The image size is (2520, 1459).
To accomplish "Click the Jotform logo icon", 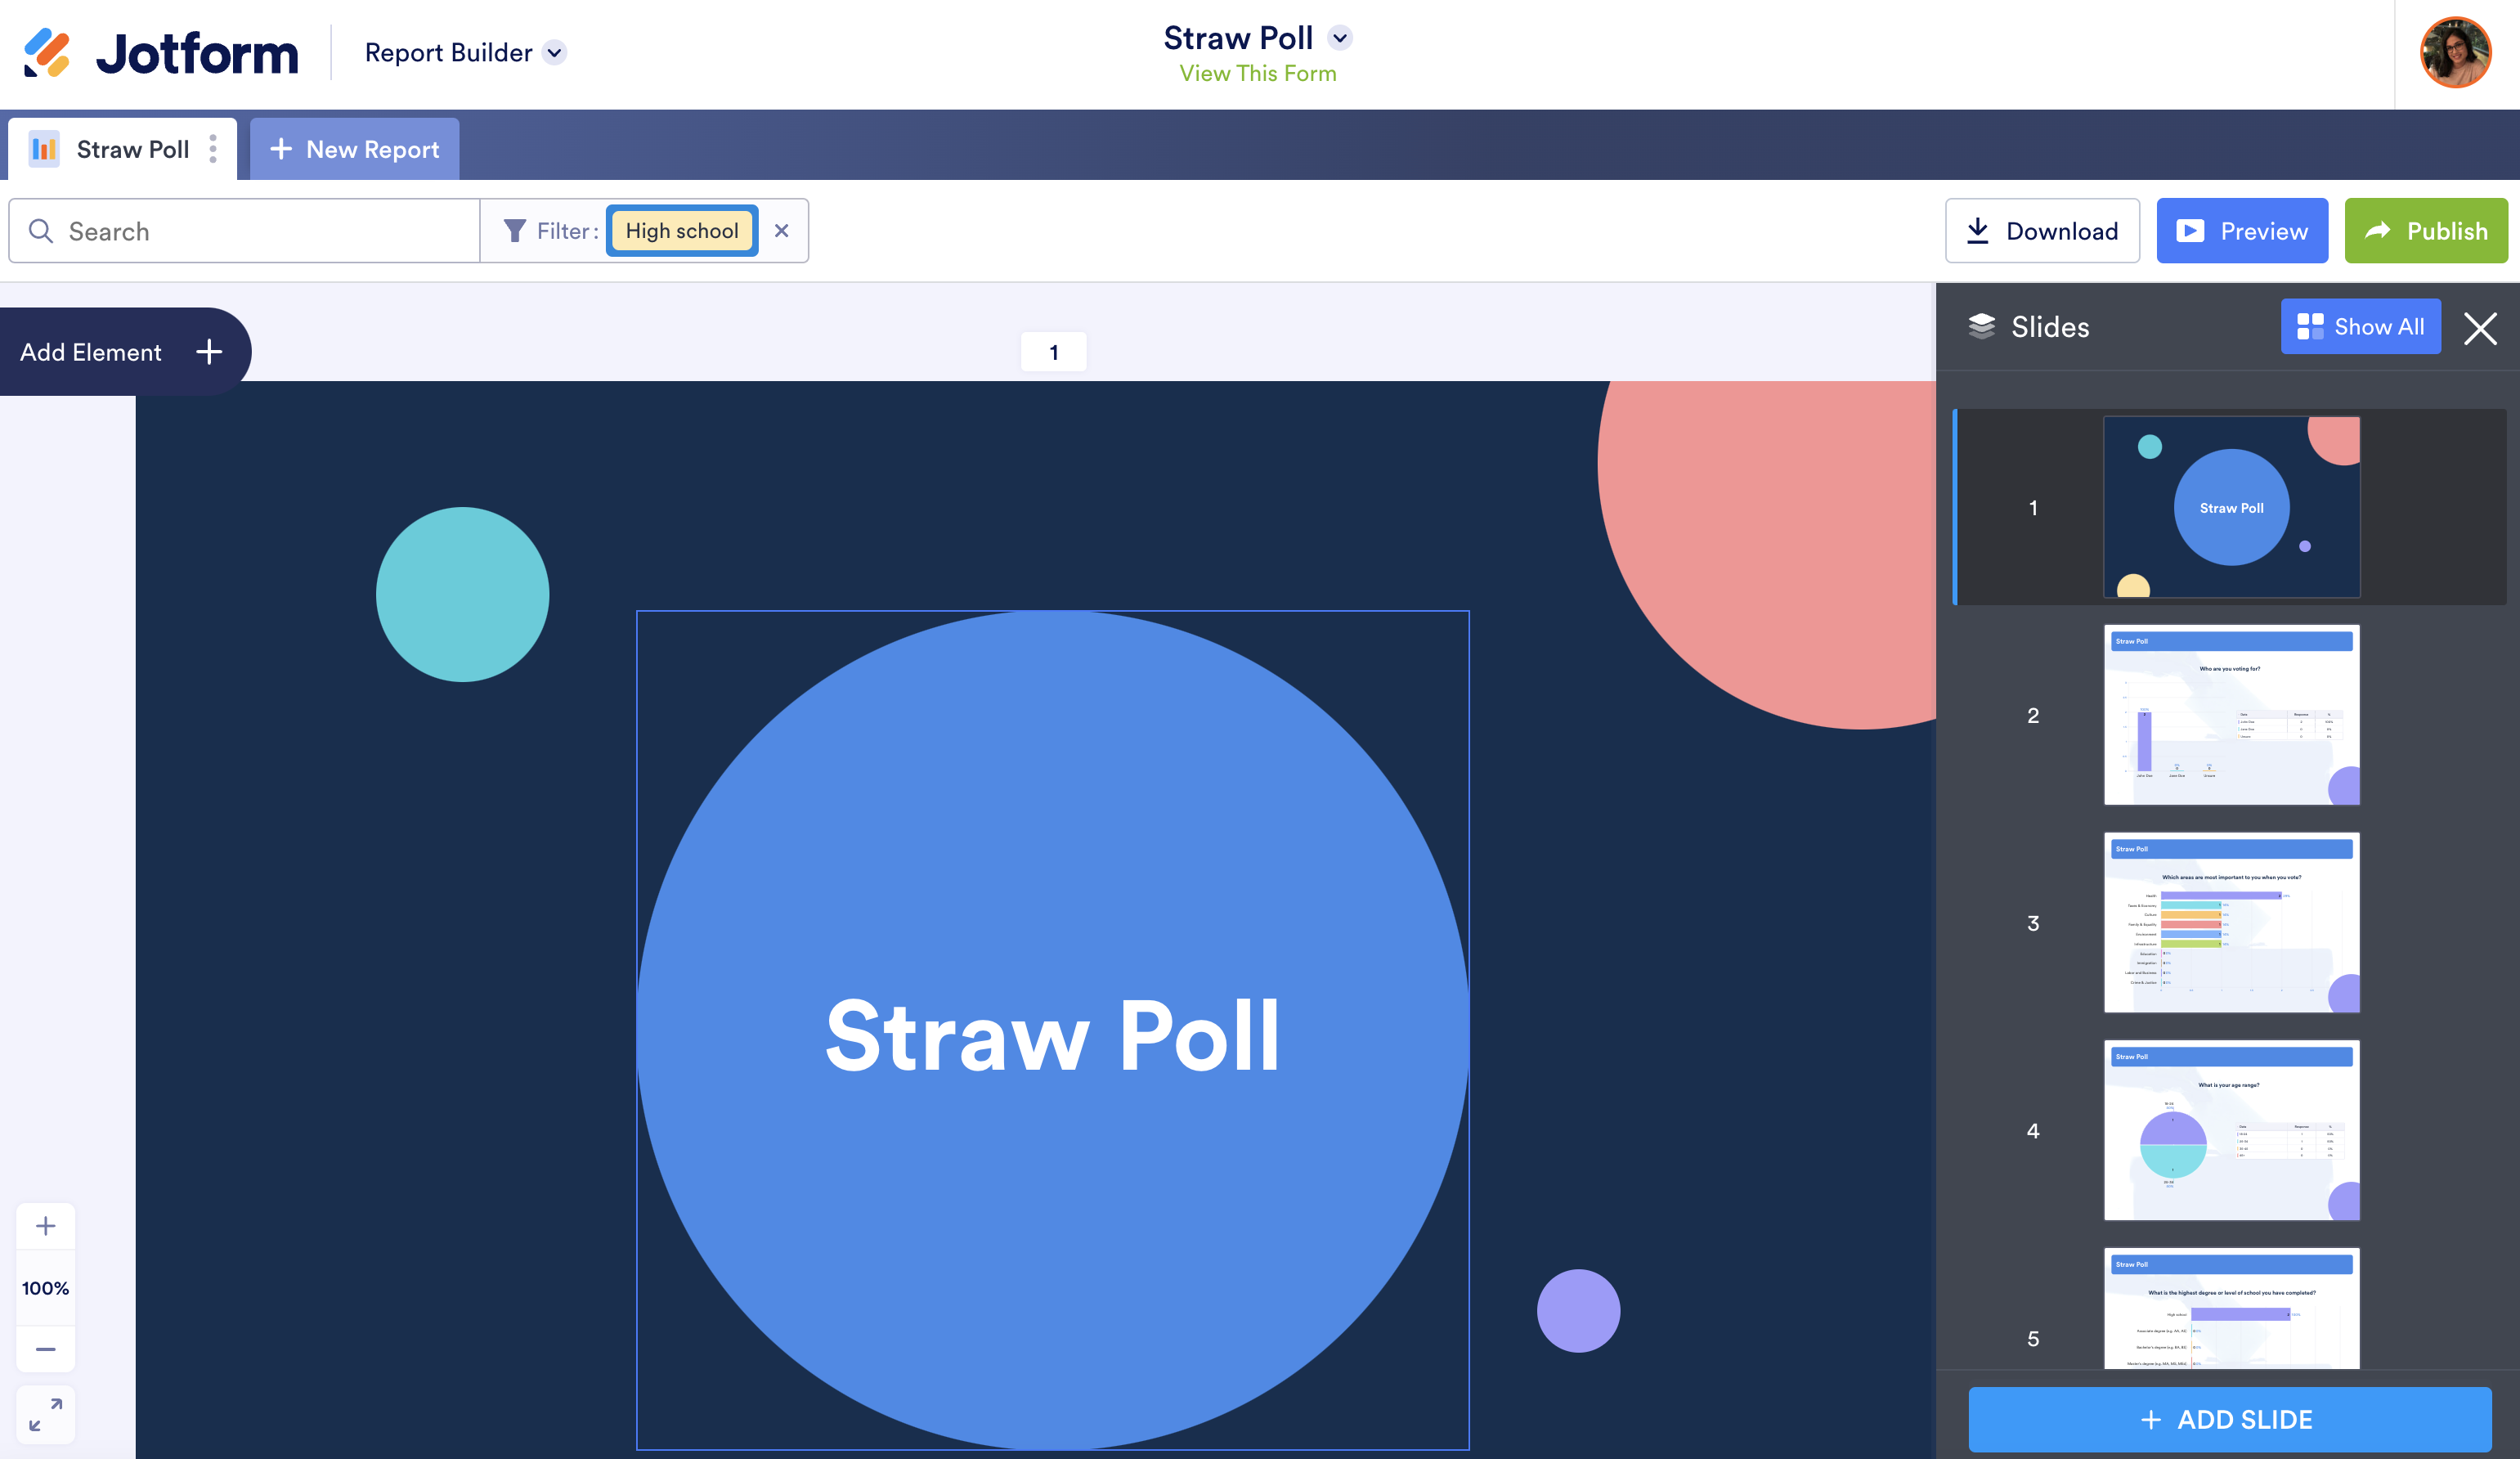I will (x=47, y=53).
